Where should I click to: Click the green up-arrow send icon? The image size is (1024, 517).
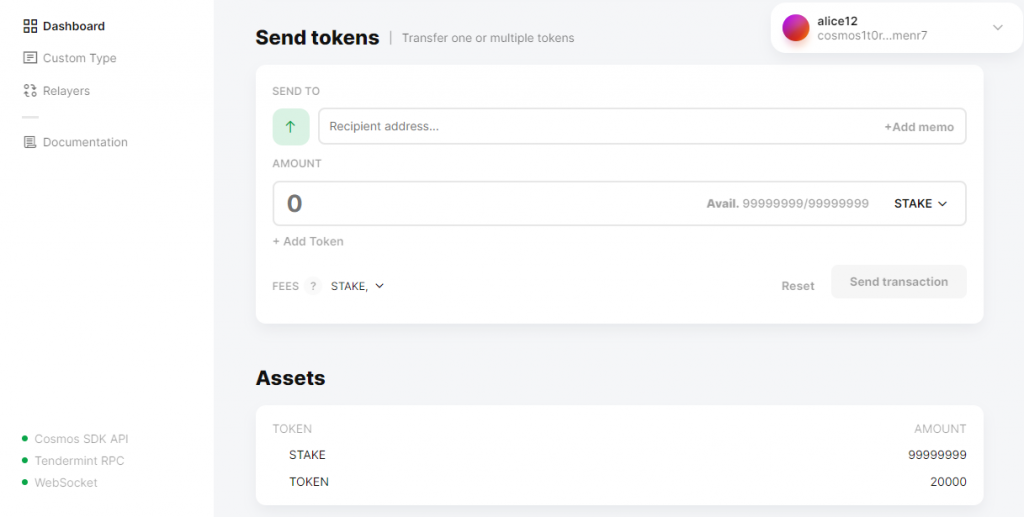tap(291, 127)
